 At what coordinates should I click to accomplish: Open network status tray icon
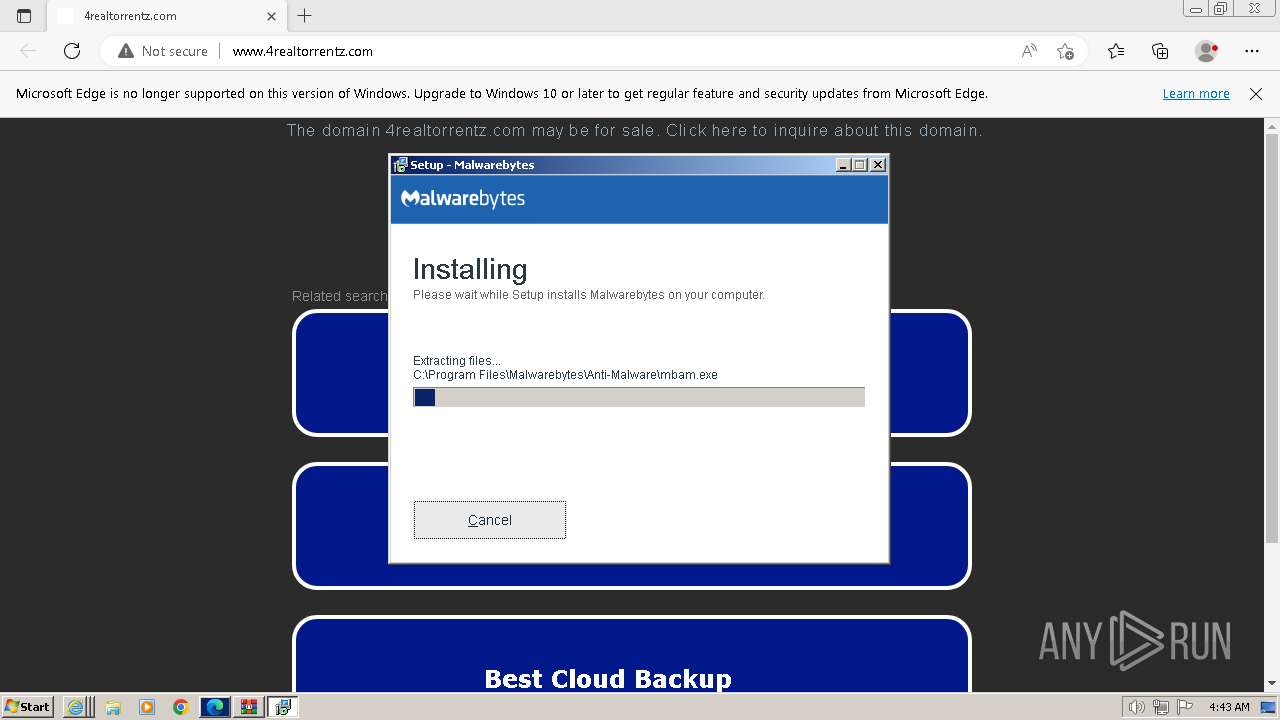coord(1161,707)
